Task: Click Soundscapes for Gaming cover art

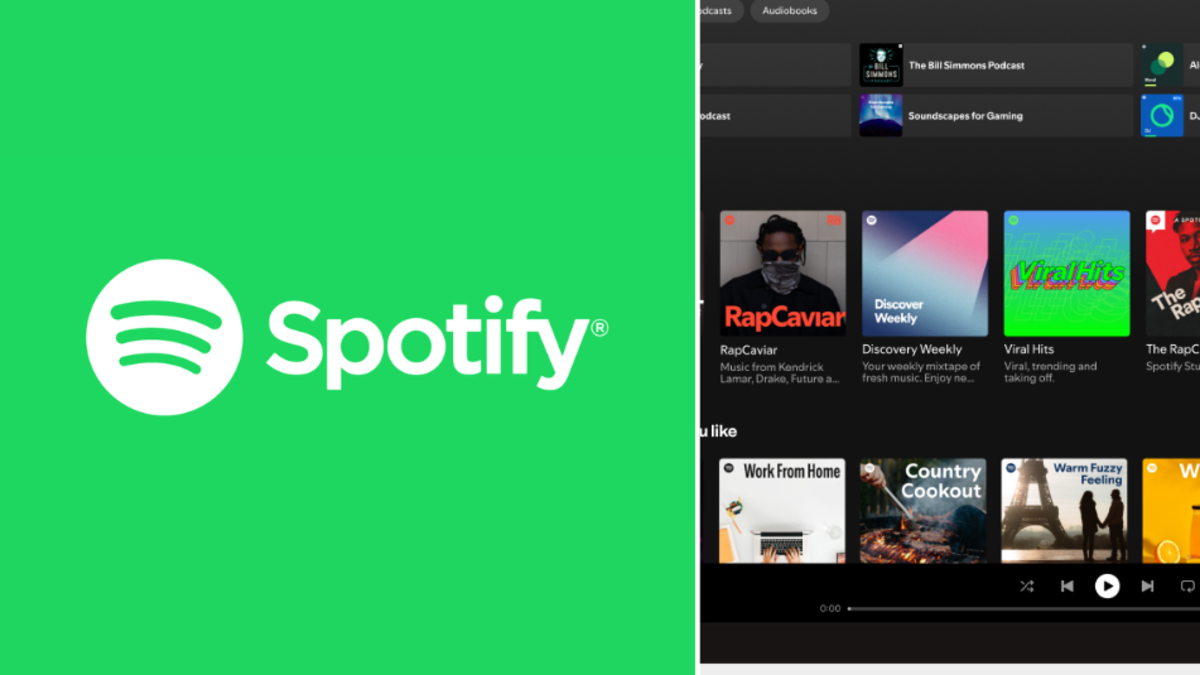Action: tap(881, 116)
